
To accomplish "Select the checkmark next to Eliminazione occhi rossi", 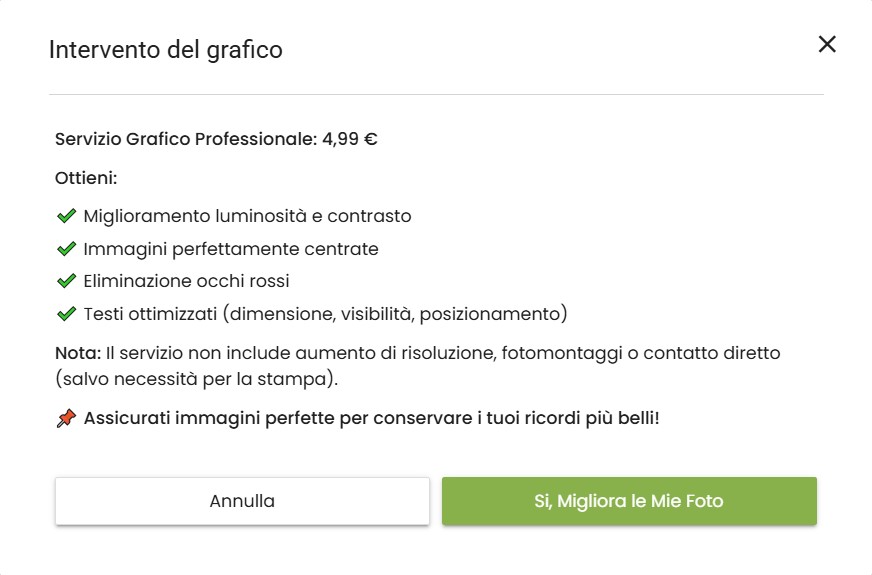I will [x=67, y=282].
